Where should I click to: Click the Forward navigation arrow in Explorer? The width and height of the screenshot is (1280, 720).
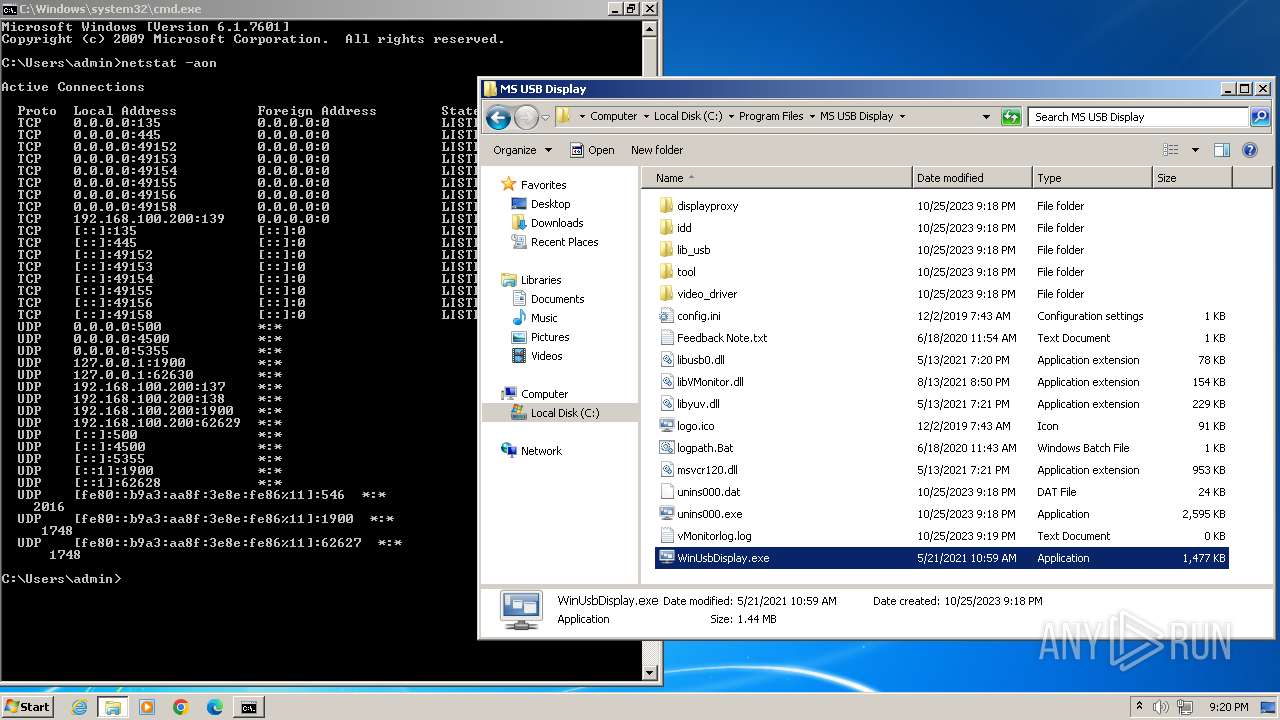[x=527, y=117]
